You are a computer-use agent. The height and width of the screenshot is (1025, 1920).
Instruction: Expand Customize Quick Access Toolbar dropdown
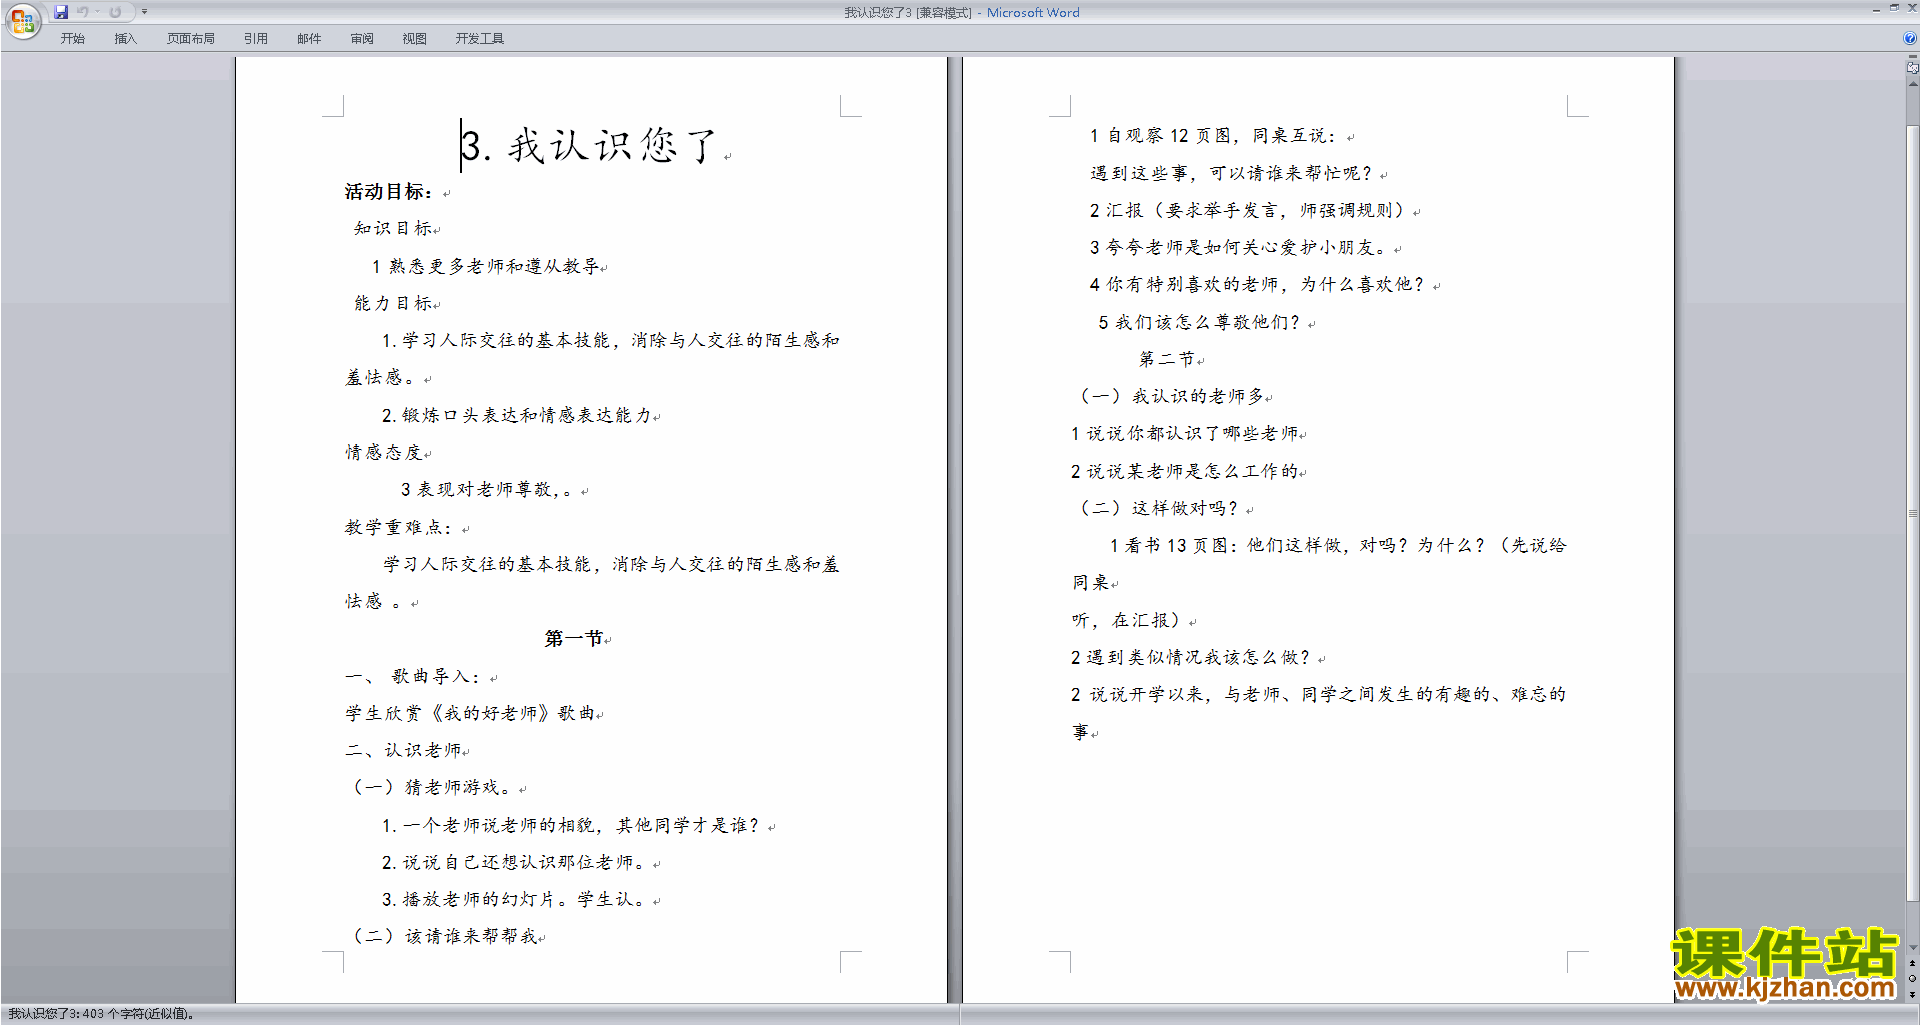pyautogui.click(x=144, y=12)
